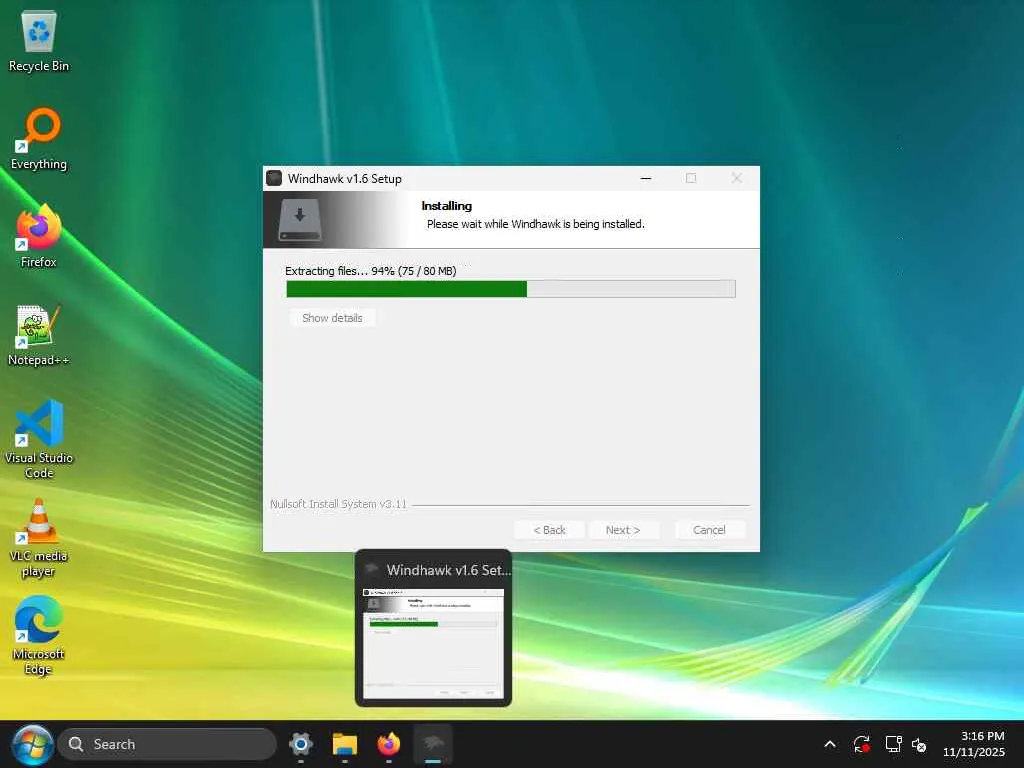The image size is (1024, 768).
Task: Open the sync update tray icon
Action: tap(861, 744)
